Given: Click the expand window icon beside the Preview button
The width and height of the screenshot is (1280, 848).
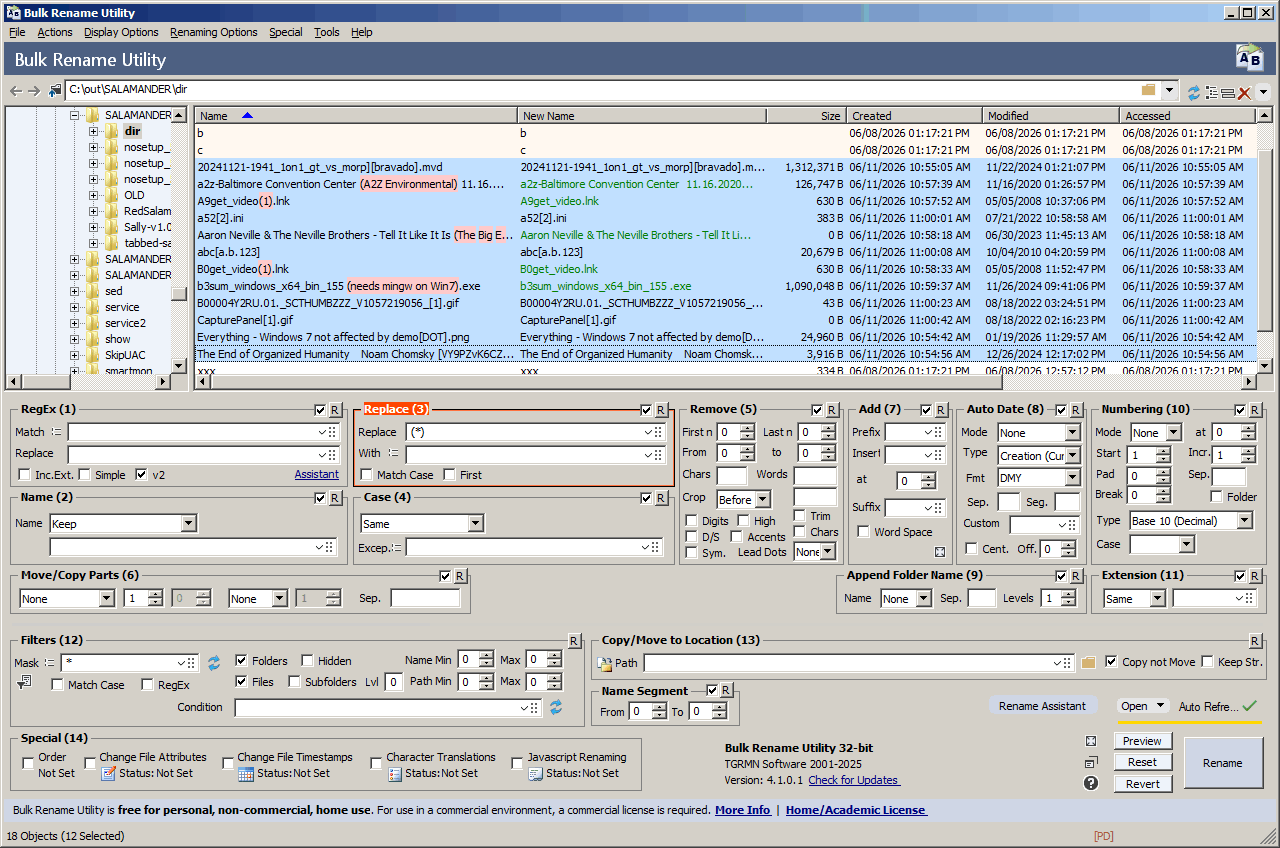Looking at the screenshot, I should click(1091, 741).
